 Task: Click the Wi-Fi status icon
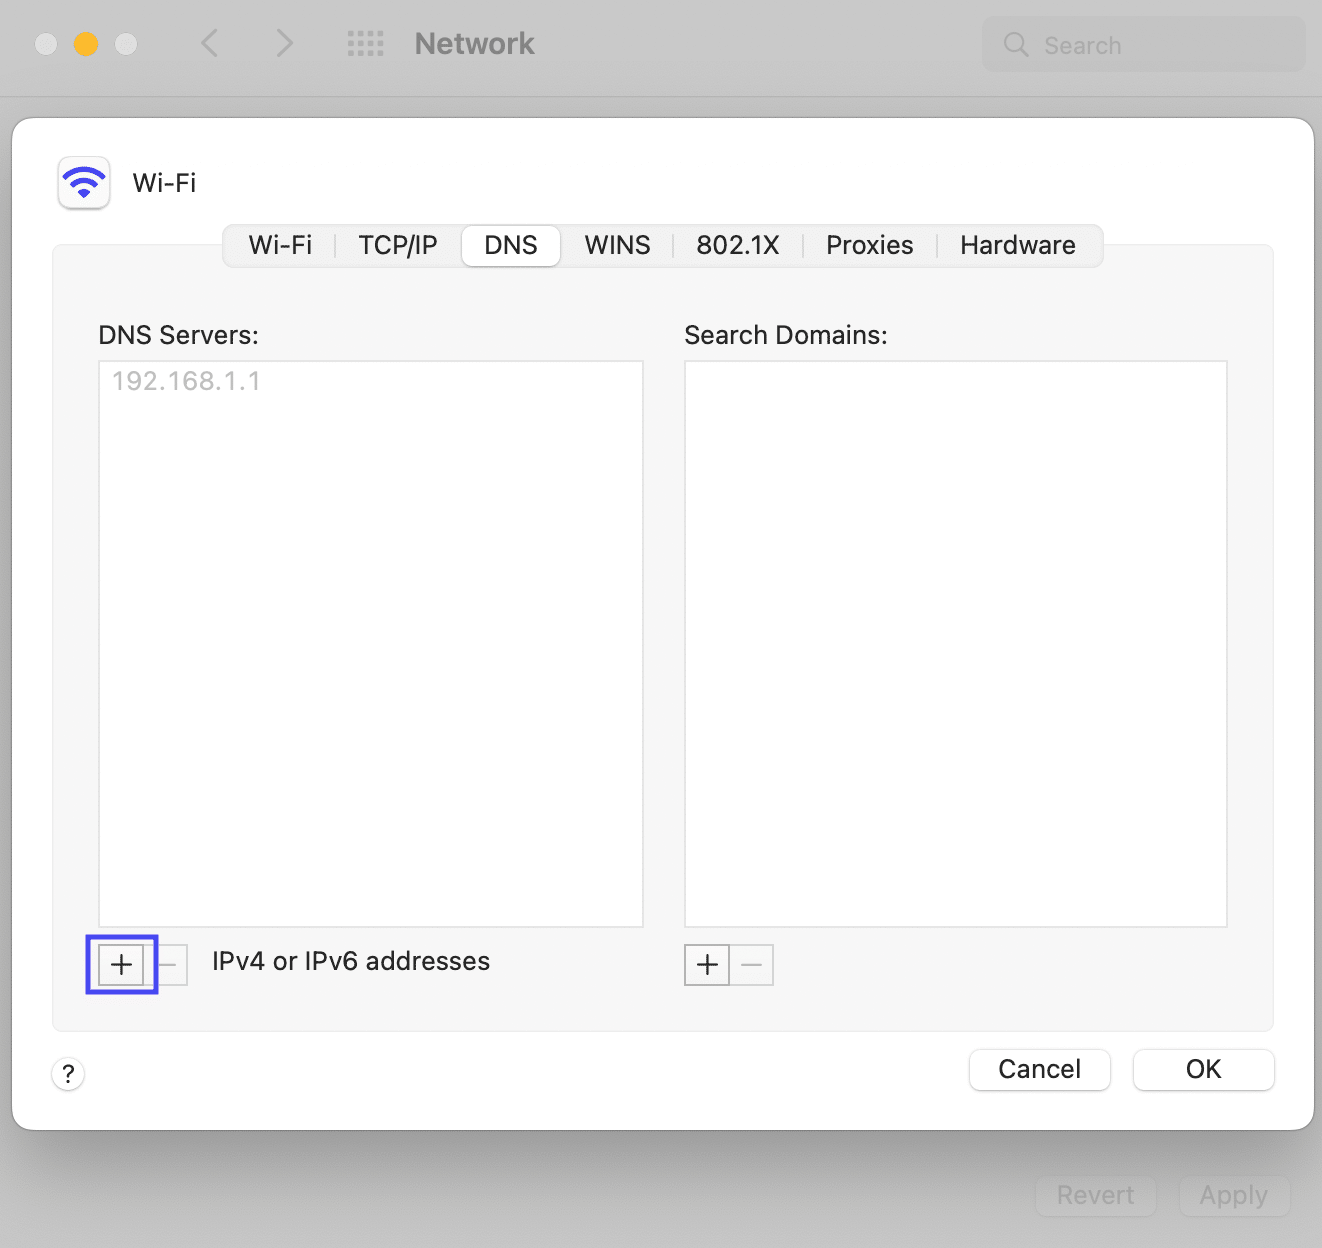pos(83,182)
